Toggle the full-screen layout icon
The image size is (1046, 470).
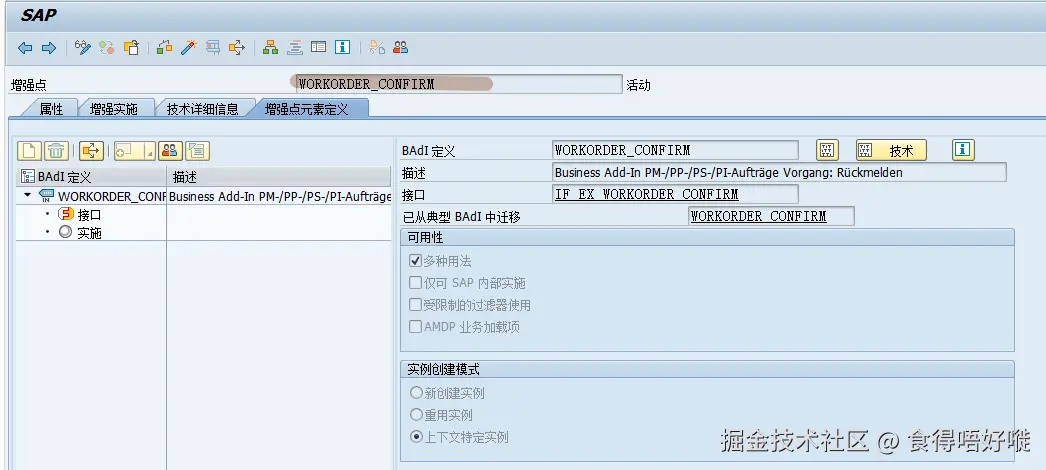coord(319,48)
